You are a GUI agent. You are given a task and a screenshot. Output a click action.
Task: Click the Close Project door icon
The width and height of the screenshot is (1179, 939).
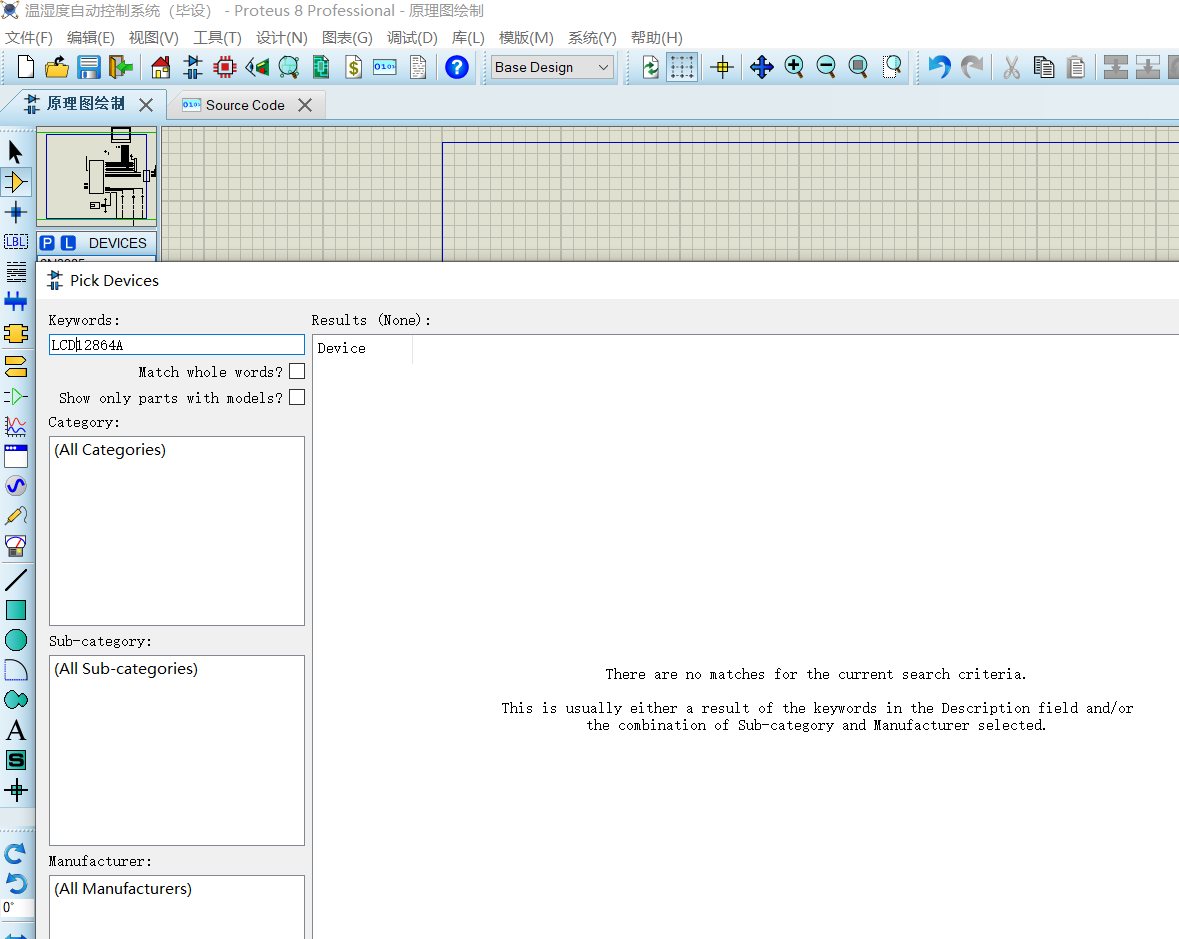[120, 68]
